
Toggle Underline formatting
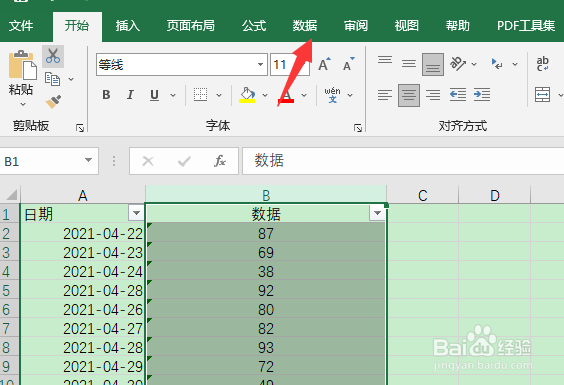point(154,95)
